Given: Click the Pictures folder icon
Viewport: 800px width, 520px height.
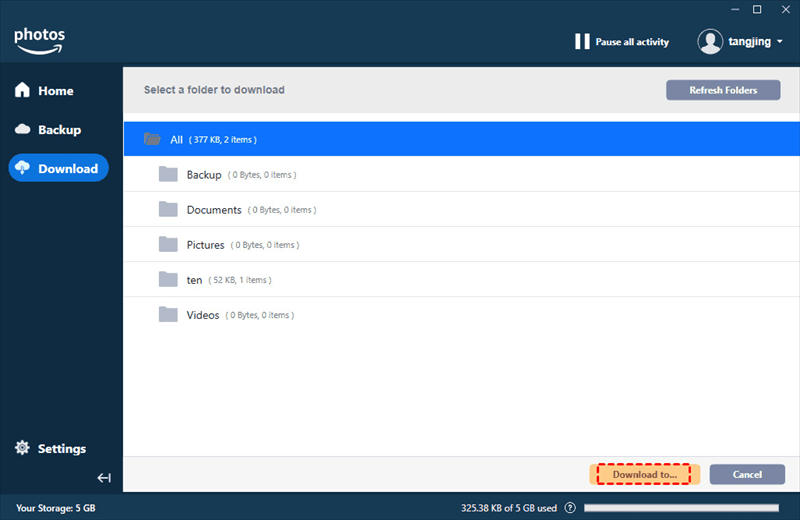Looking at the screenshot, I should click(x=168, y=244).
